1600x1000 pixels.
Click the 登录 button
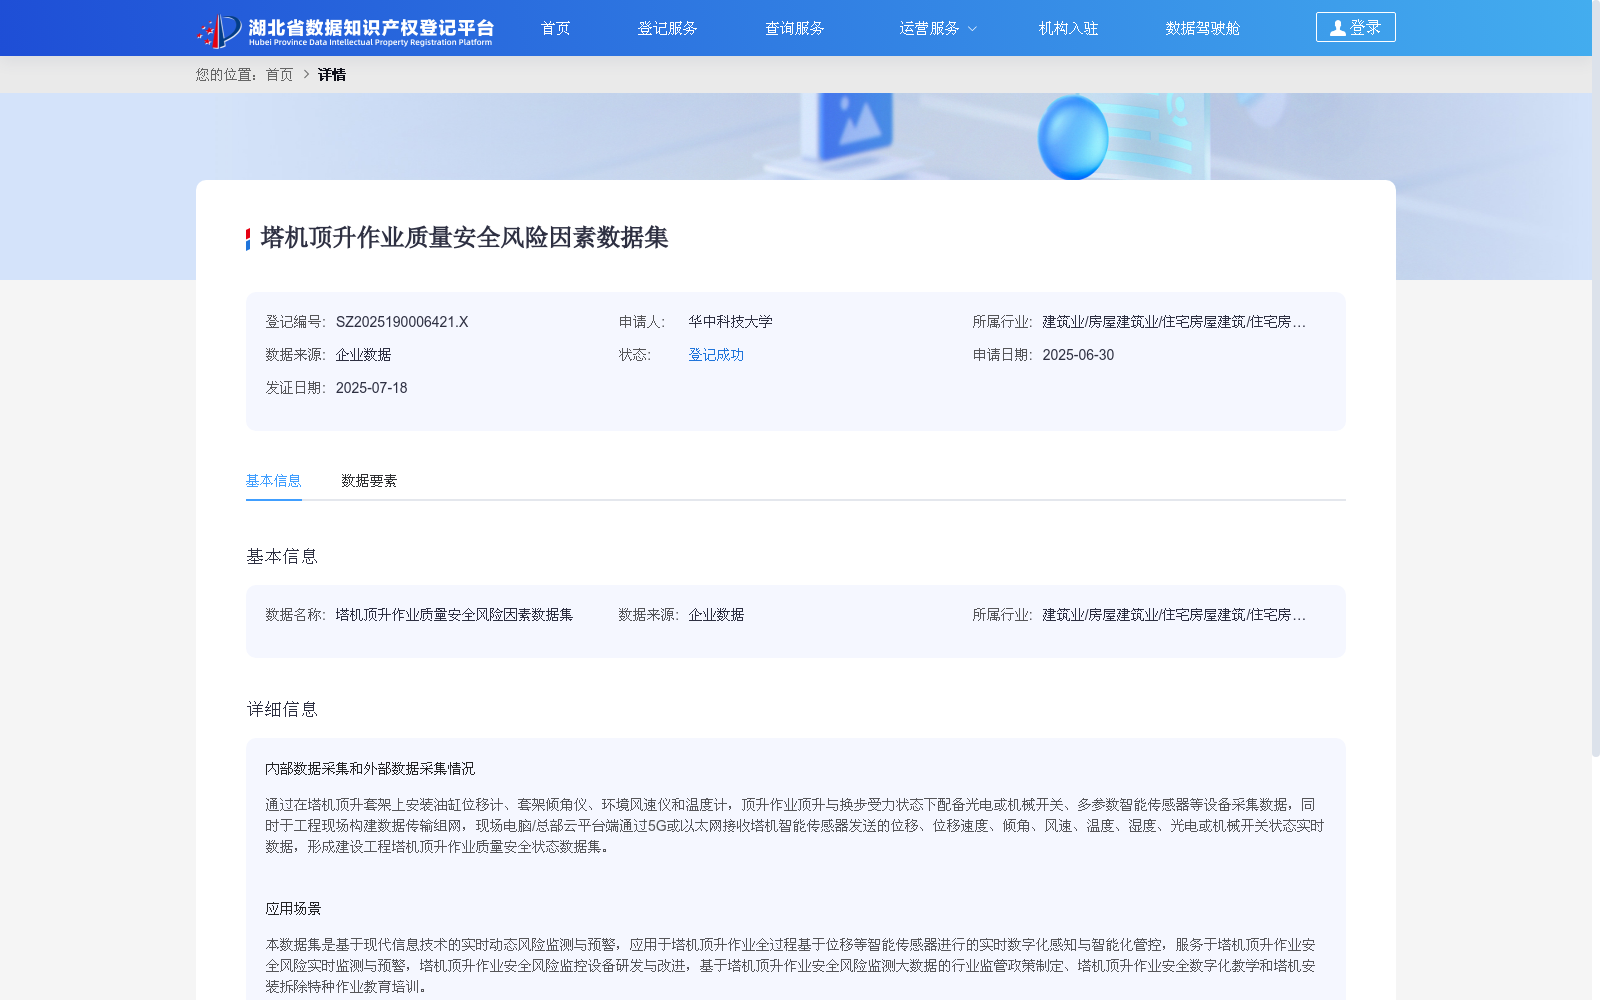click(1356, 27)
